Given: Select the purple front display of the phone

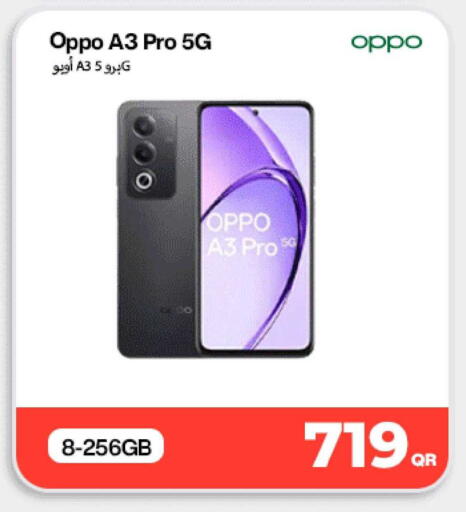Looking at the screenshot, I should pyautogui.click(x=256, y=229).
